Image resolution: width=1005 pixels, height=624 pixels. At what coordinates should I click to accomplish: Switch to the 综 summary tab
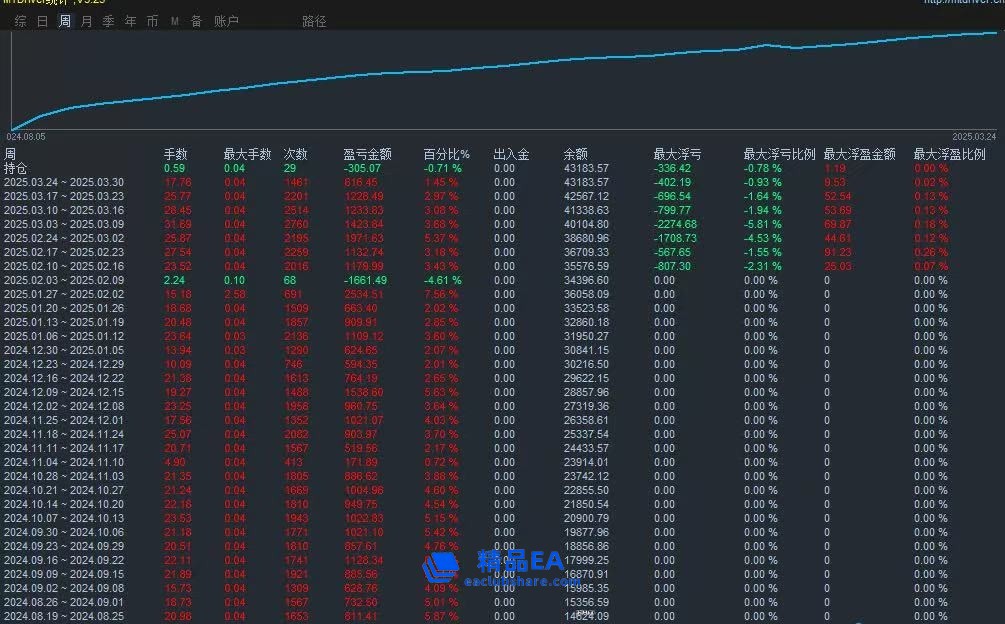tap(20, 21)
